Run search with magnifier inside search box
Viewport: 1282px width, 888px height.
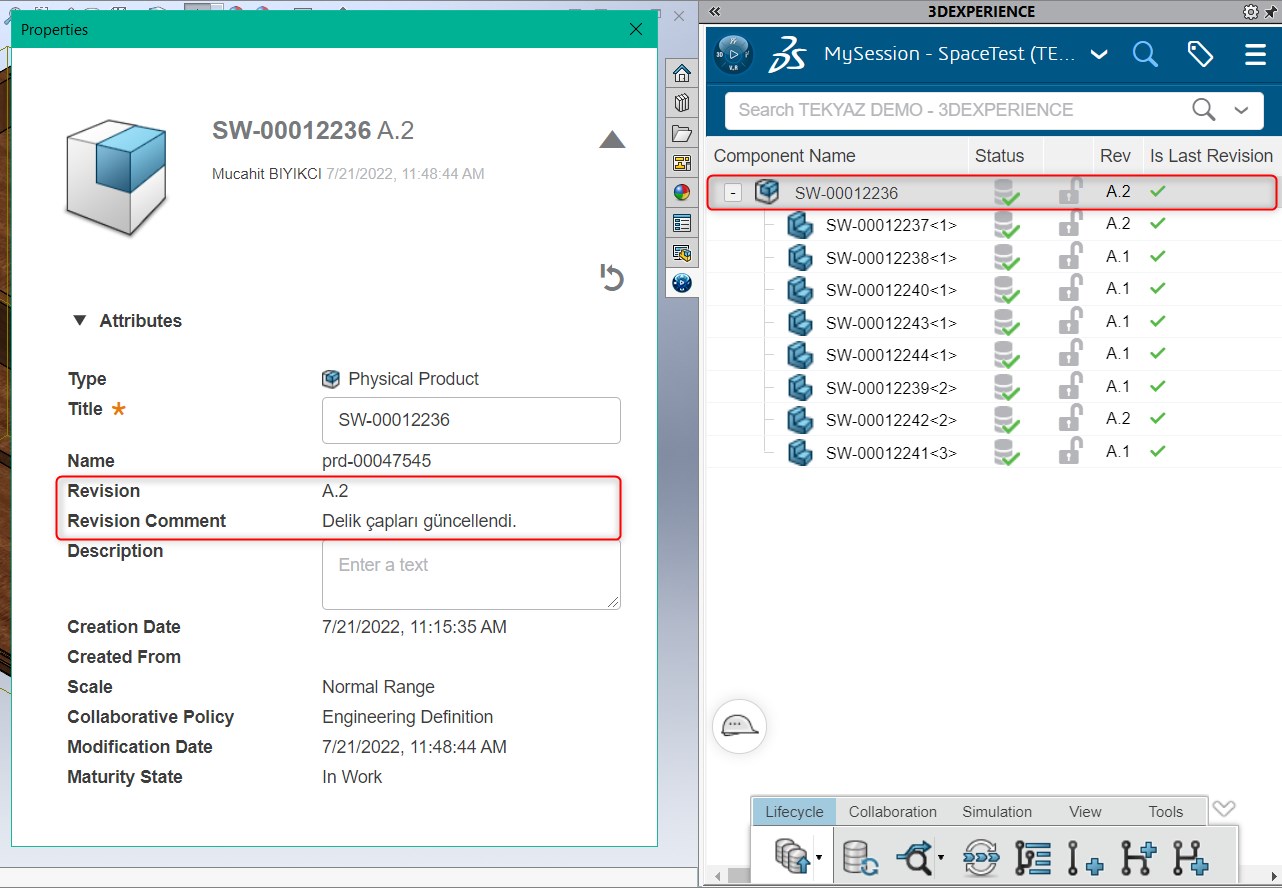1204,109
